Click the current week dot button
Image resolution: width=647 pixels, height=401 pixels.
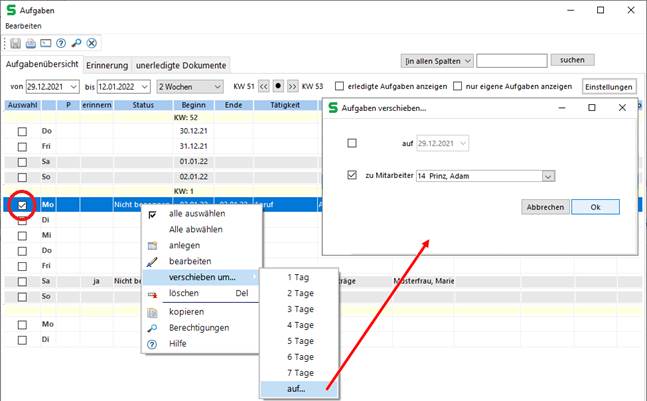pos(278,87)
